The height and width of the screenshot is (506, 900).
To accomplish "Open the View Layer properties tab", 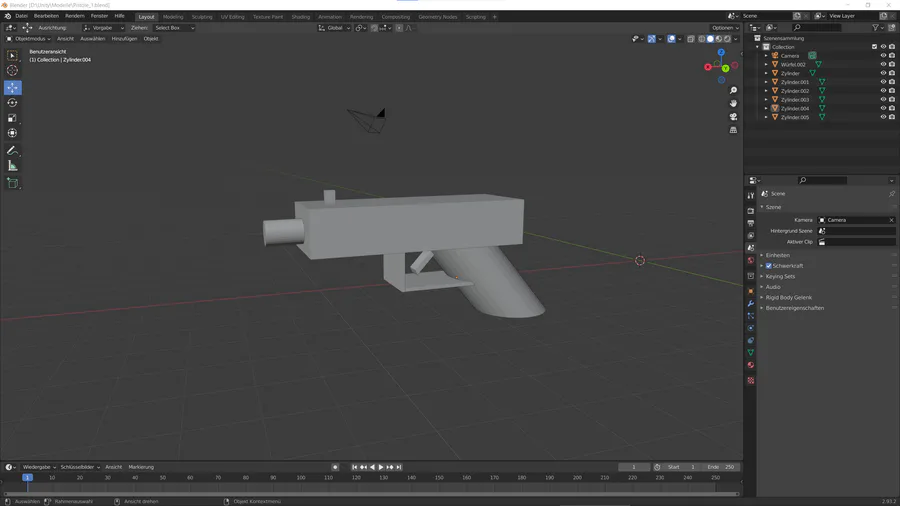I will (x=751, y=236).
